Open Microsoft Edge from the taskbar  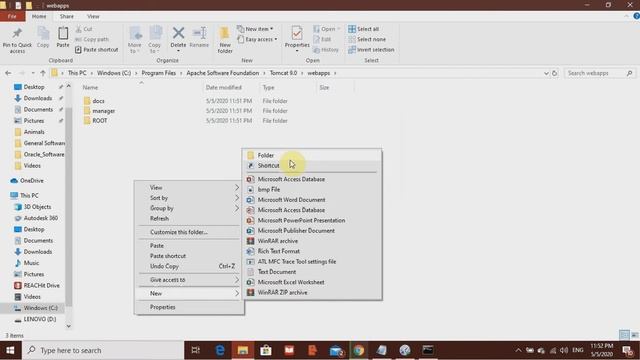(220, 350)
